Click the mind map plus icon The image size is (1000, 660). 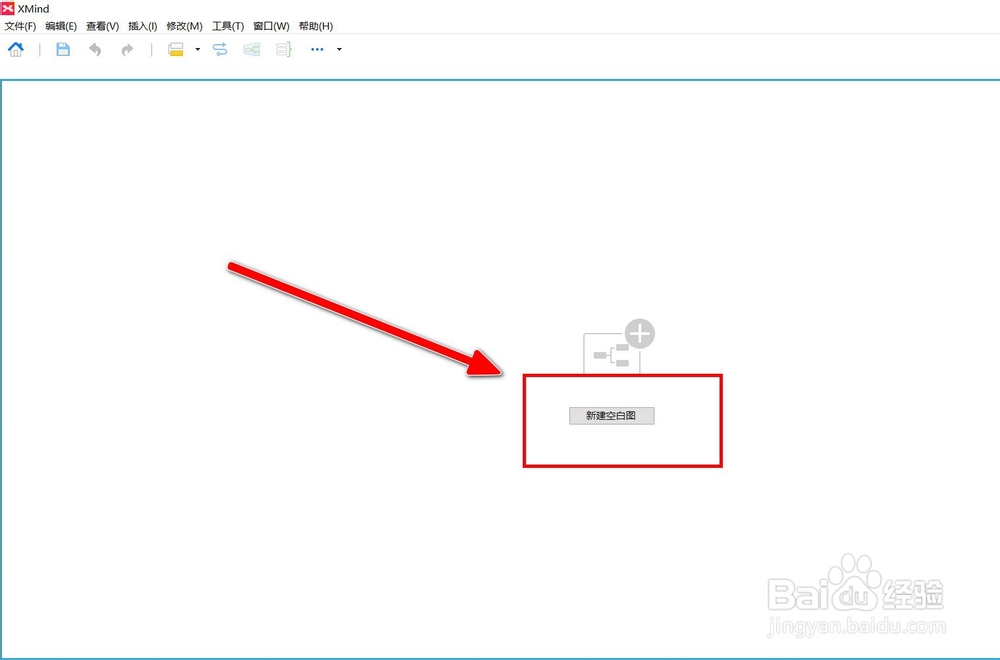[619, 347]
